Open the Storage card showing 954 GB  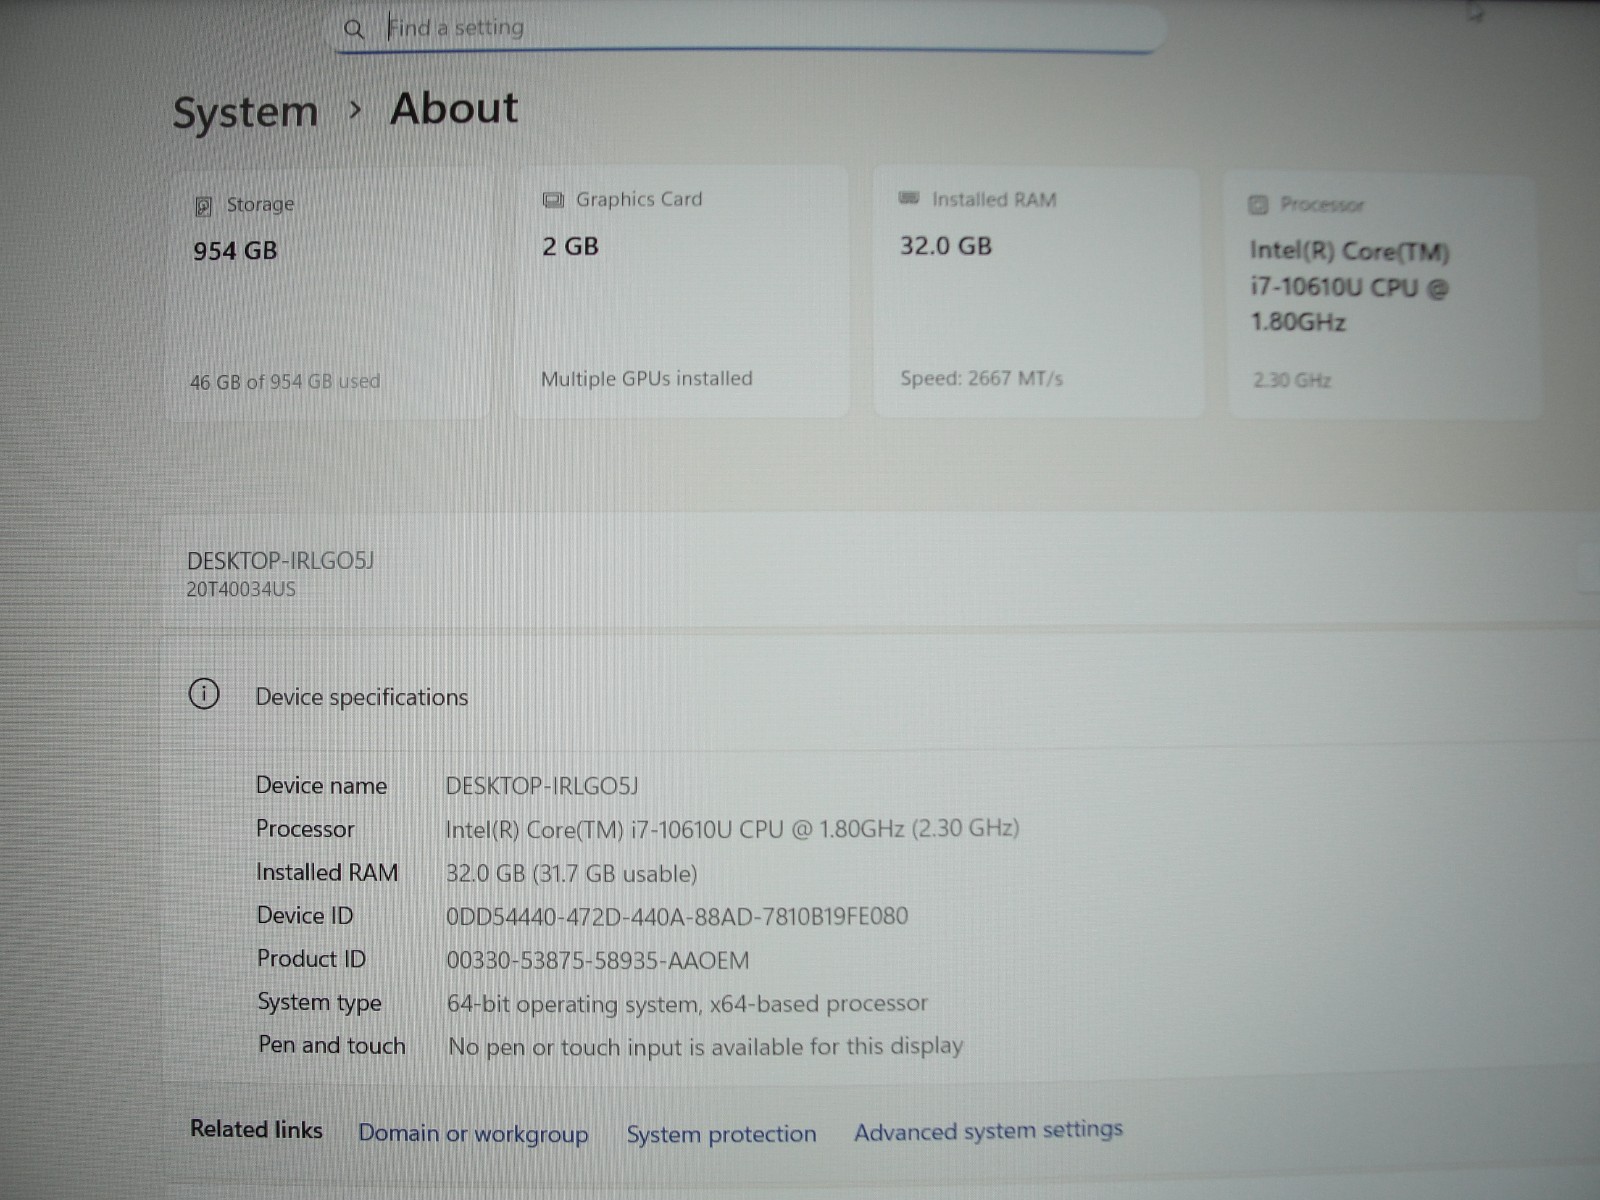[328, 293]
